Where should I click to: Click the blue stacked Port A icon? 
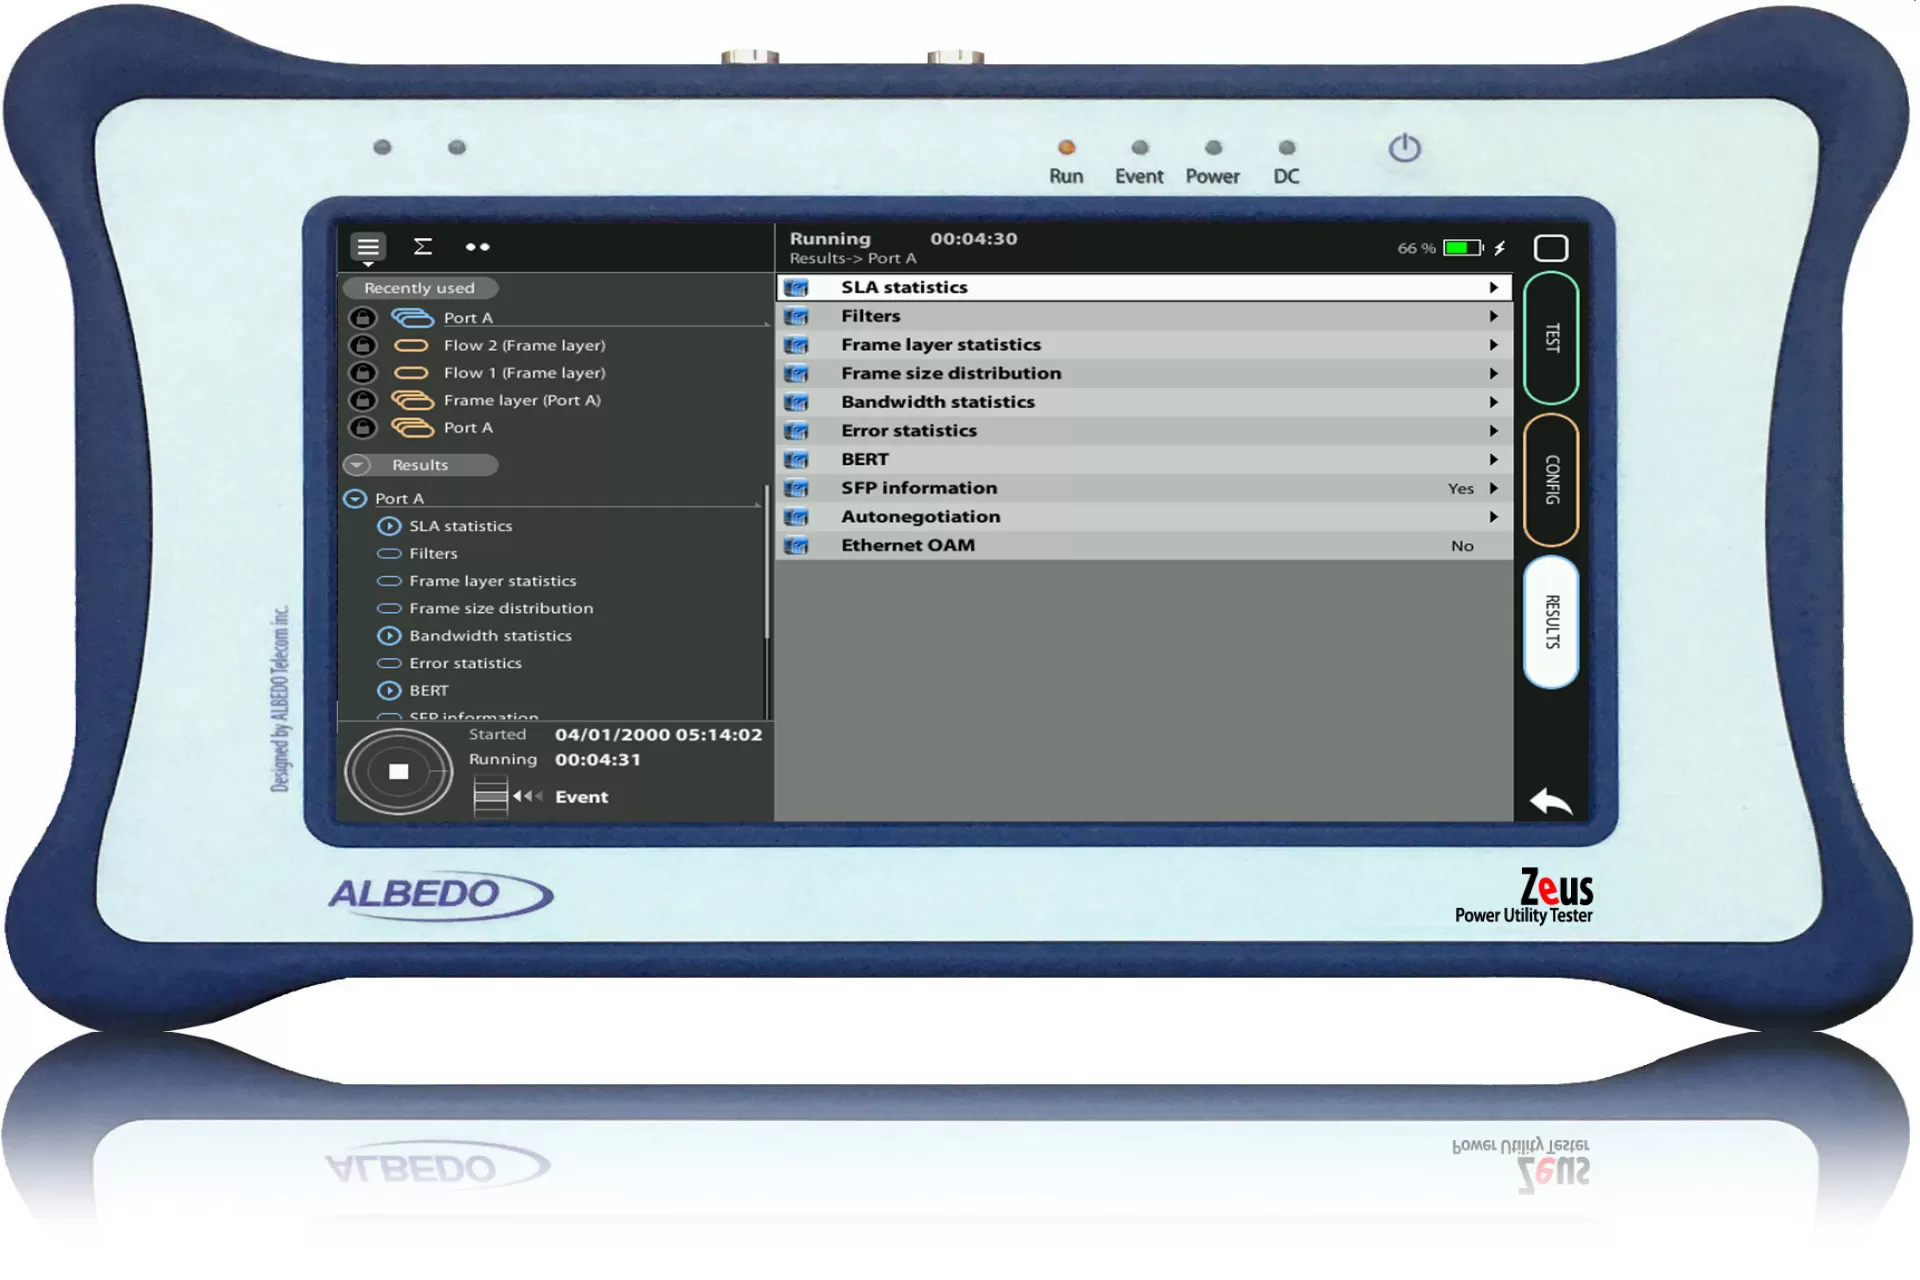tap(412, 318)
